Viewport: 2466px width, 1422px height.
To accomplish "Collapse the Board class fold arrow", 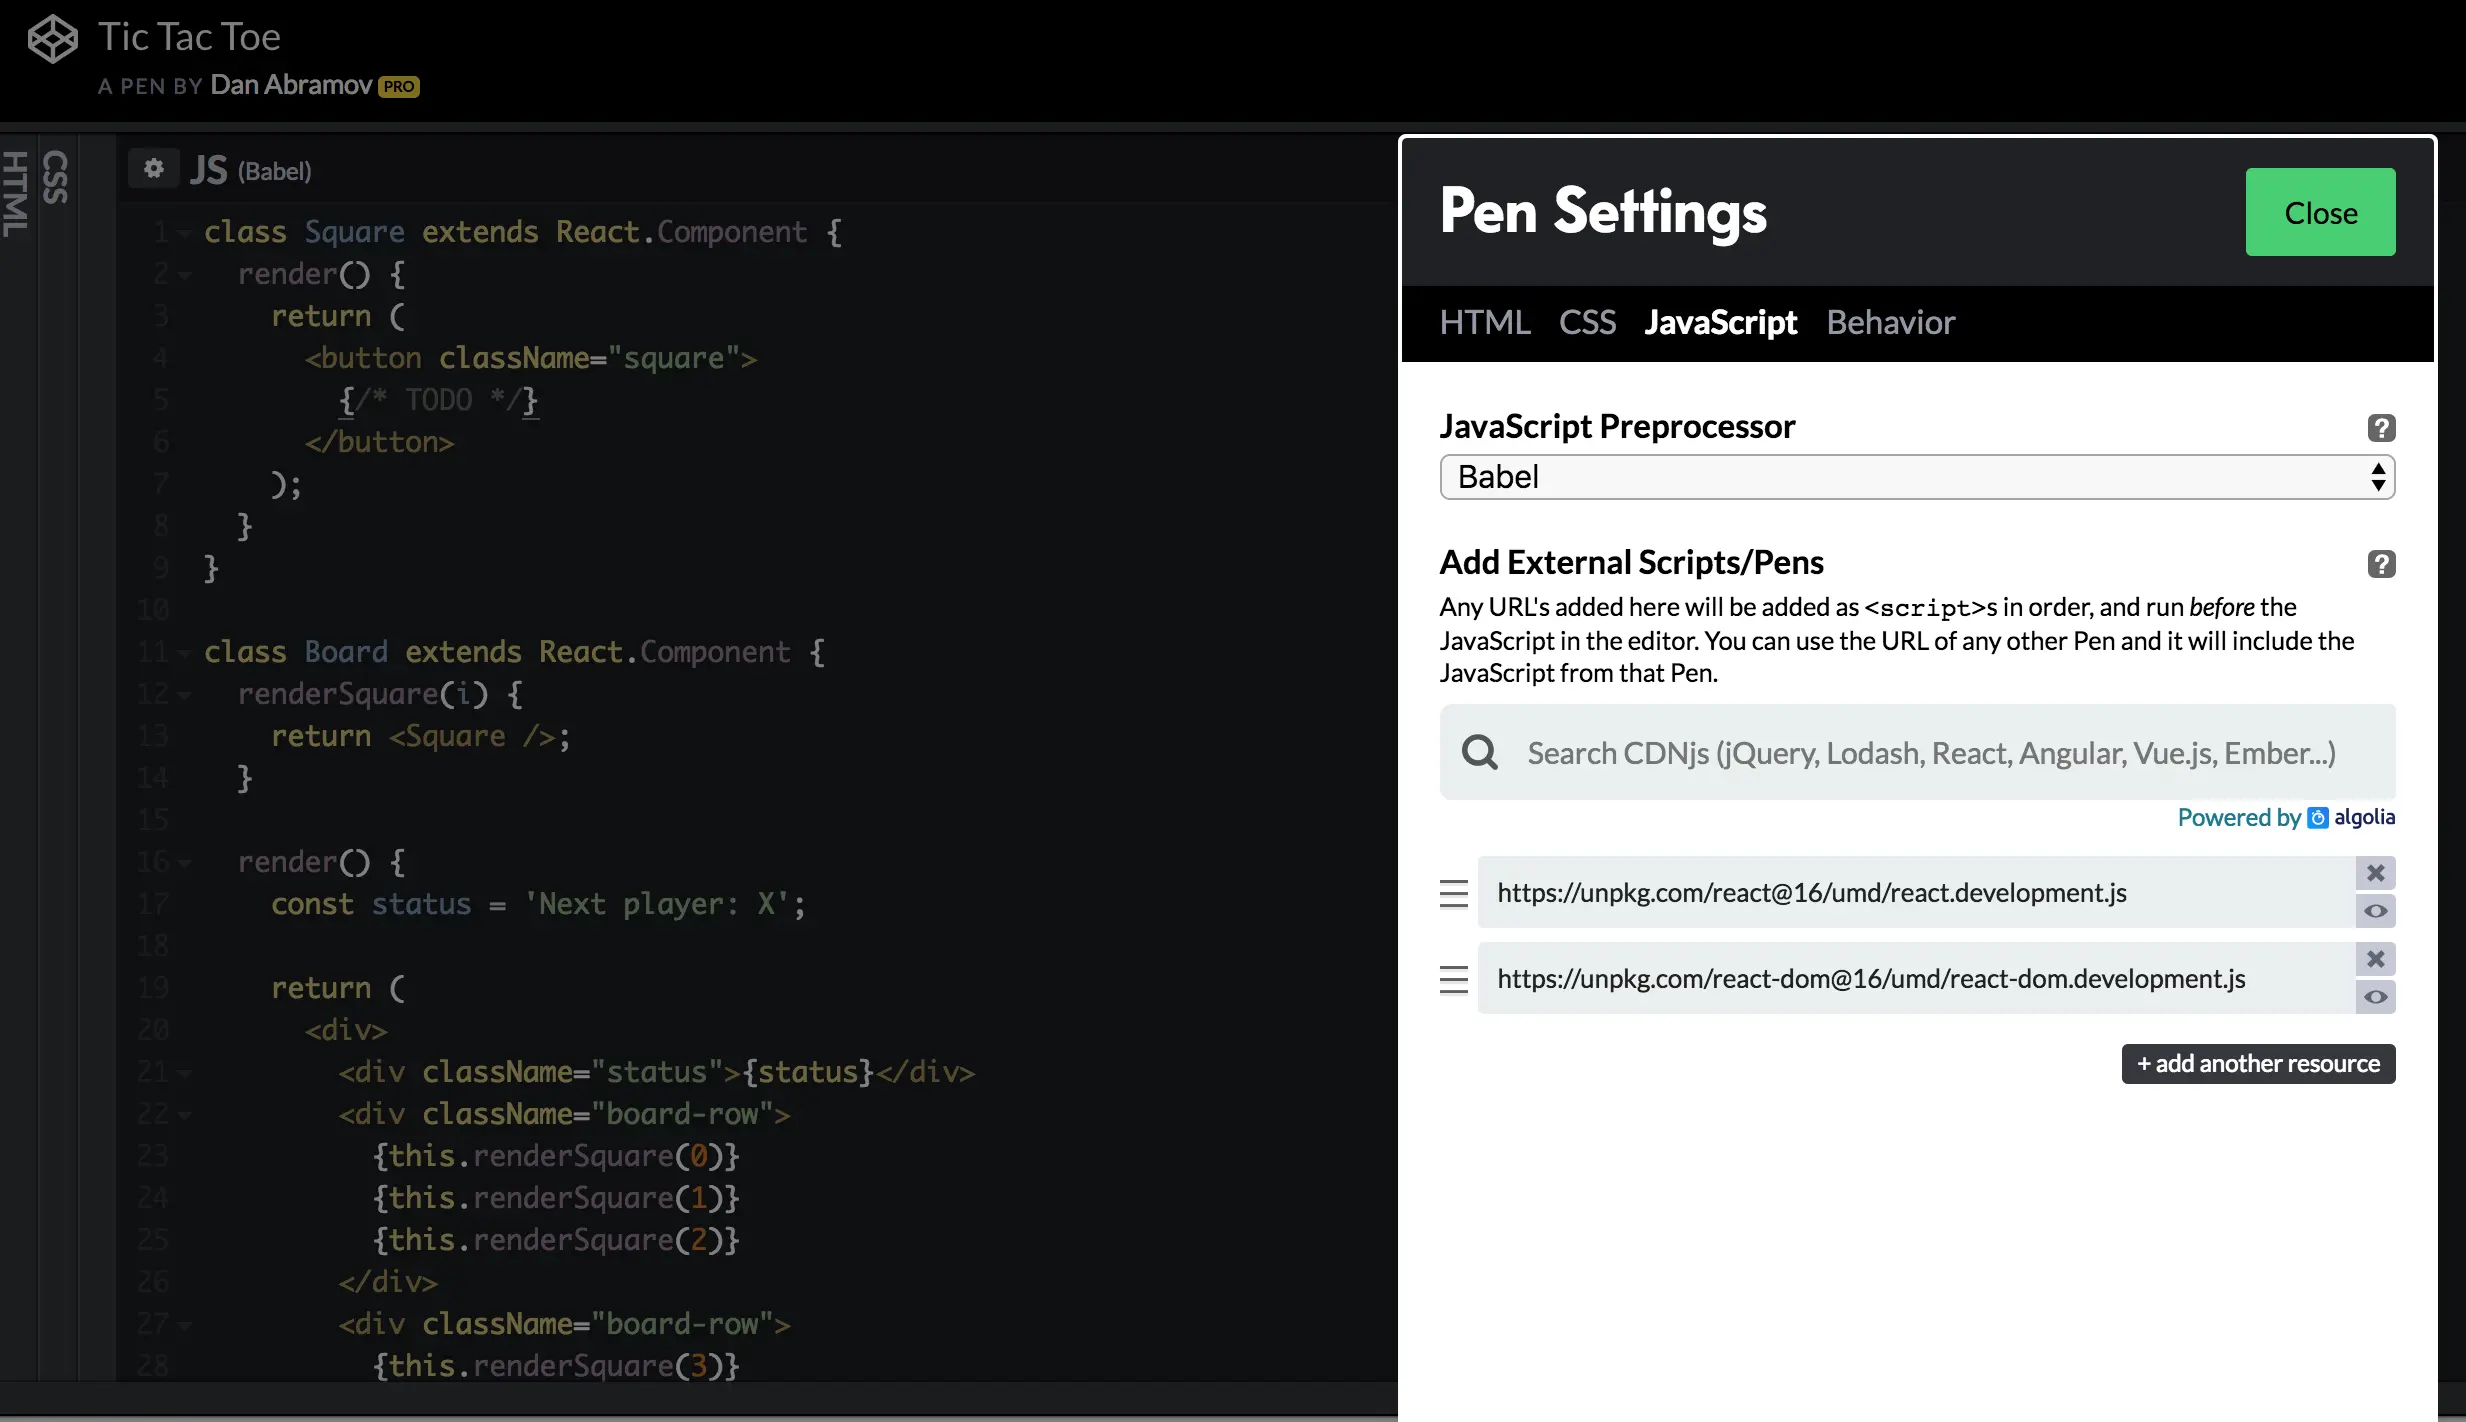I will (184, 653).
